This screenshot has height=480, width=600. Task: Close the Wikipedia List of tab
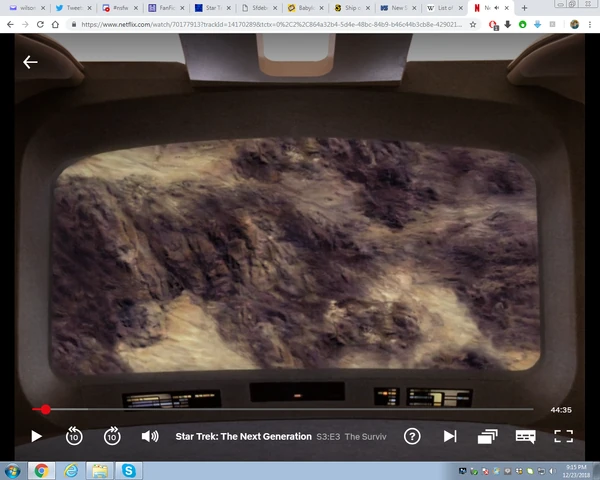pos(461,8)
